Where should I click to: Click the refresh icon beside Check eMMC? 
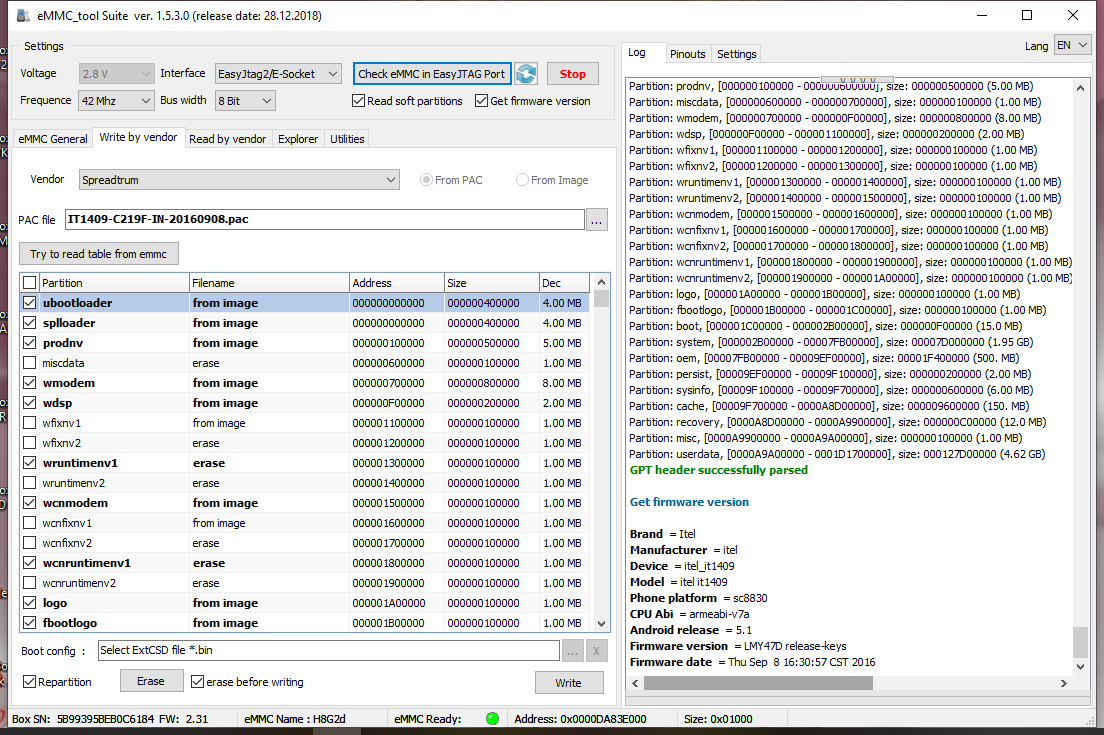[x=526, y=74]
